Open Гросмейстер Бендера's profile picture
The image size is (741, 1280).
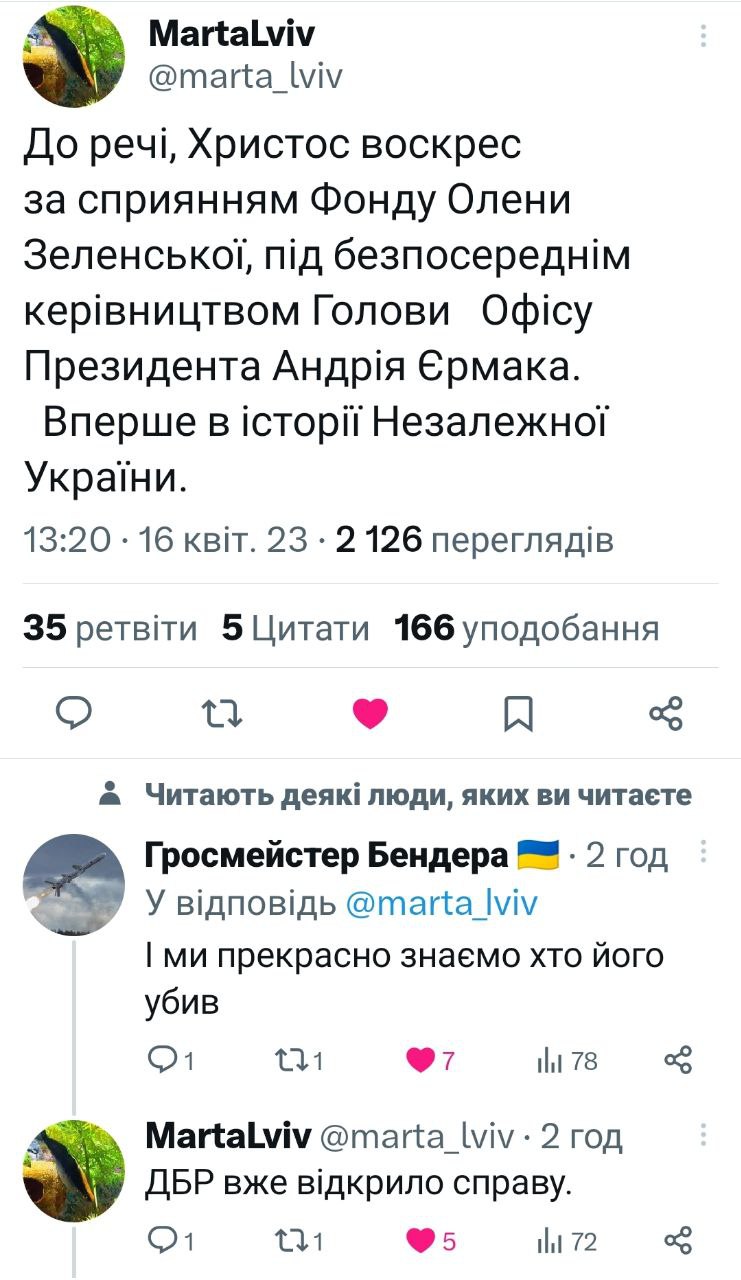74,885
